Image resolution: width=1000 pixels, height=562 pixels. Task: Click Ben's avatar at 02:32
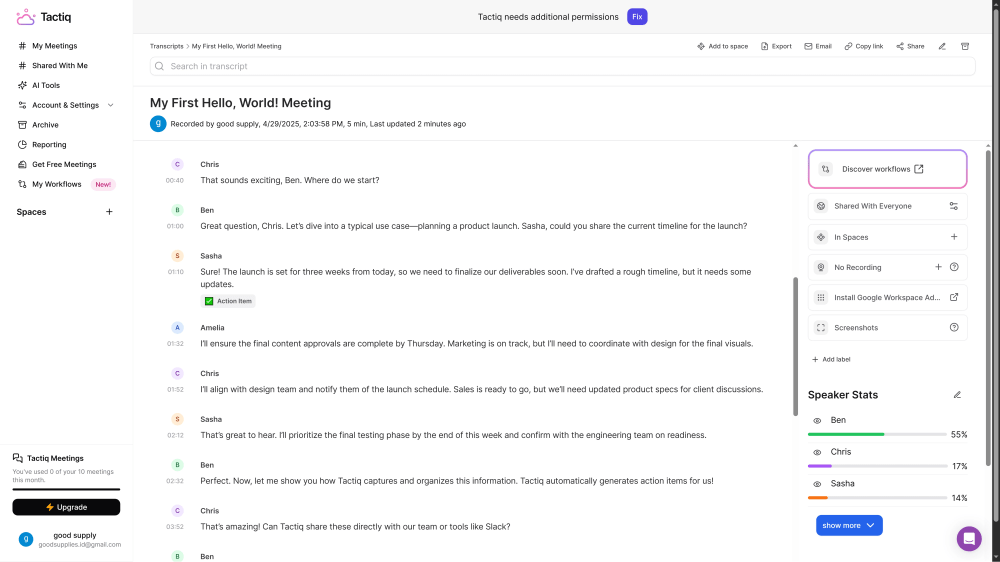click(177, 465)
